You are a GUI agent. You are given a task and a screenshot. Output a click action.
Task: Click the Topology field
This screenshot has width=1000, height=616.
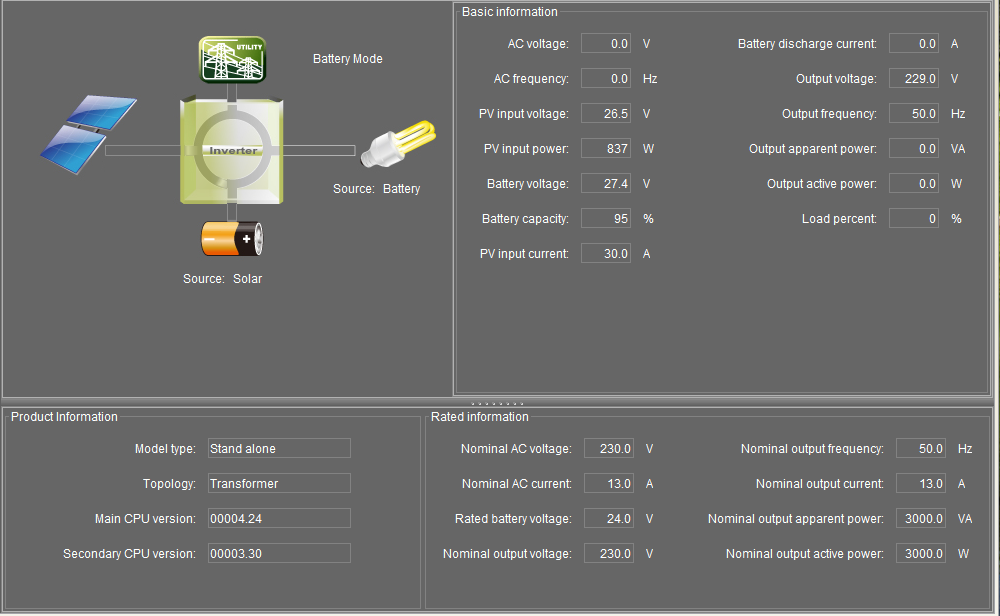[279, 483]
